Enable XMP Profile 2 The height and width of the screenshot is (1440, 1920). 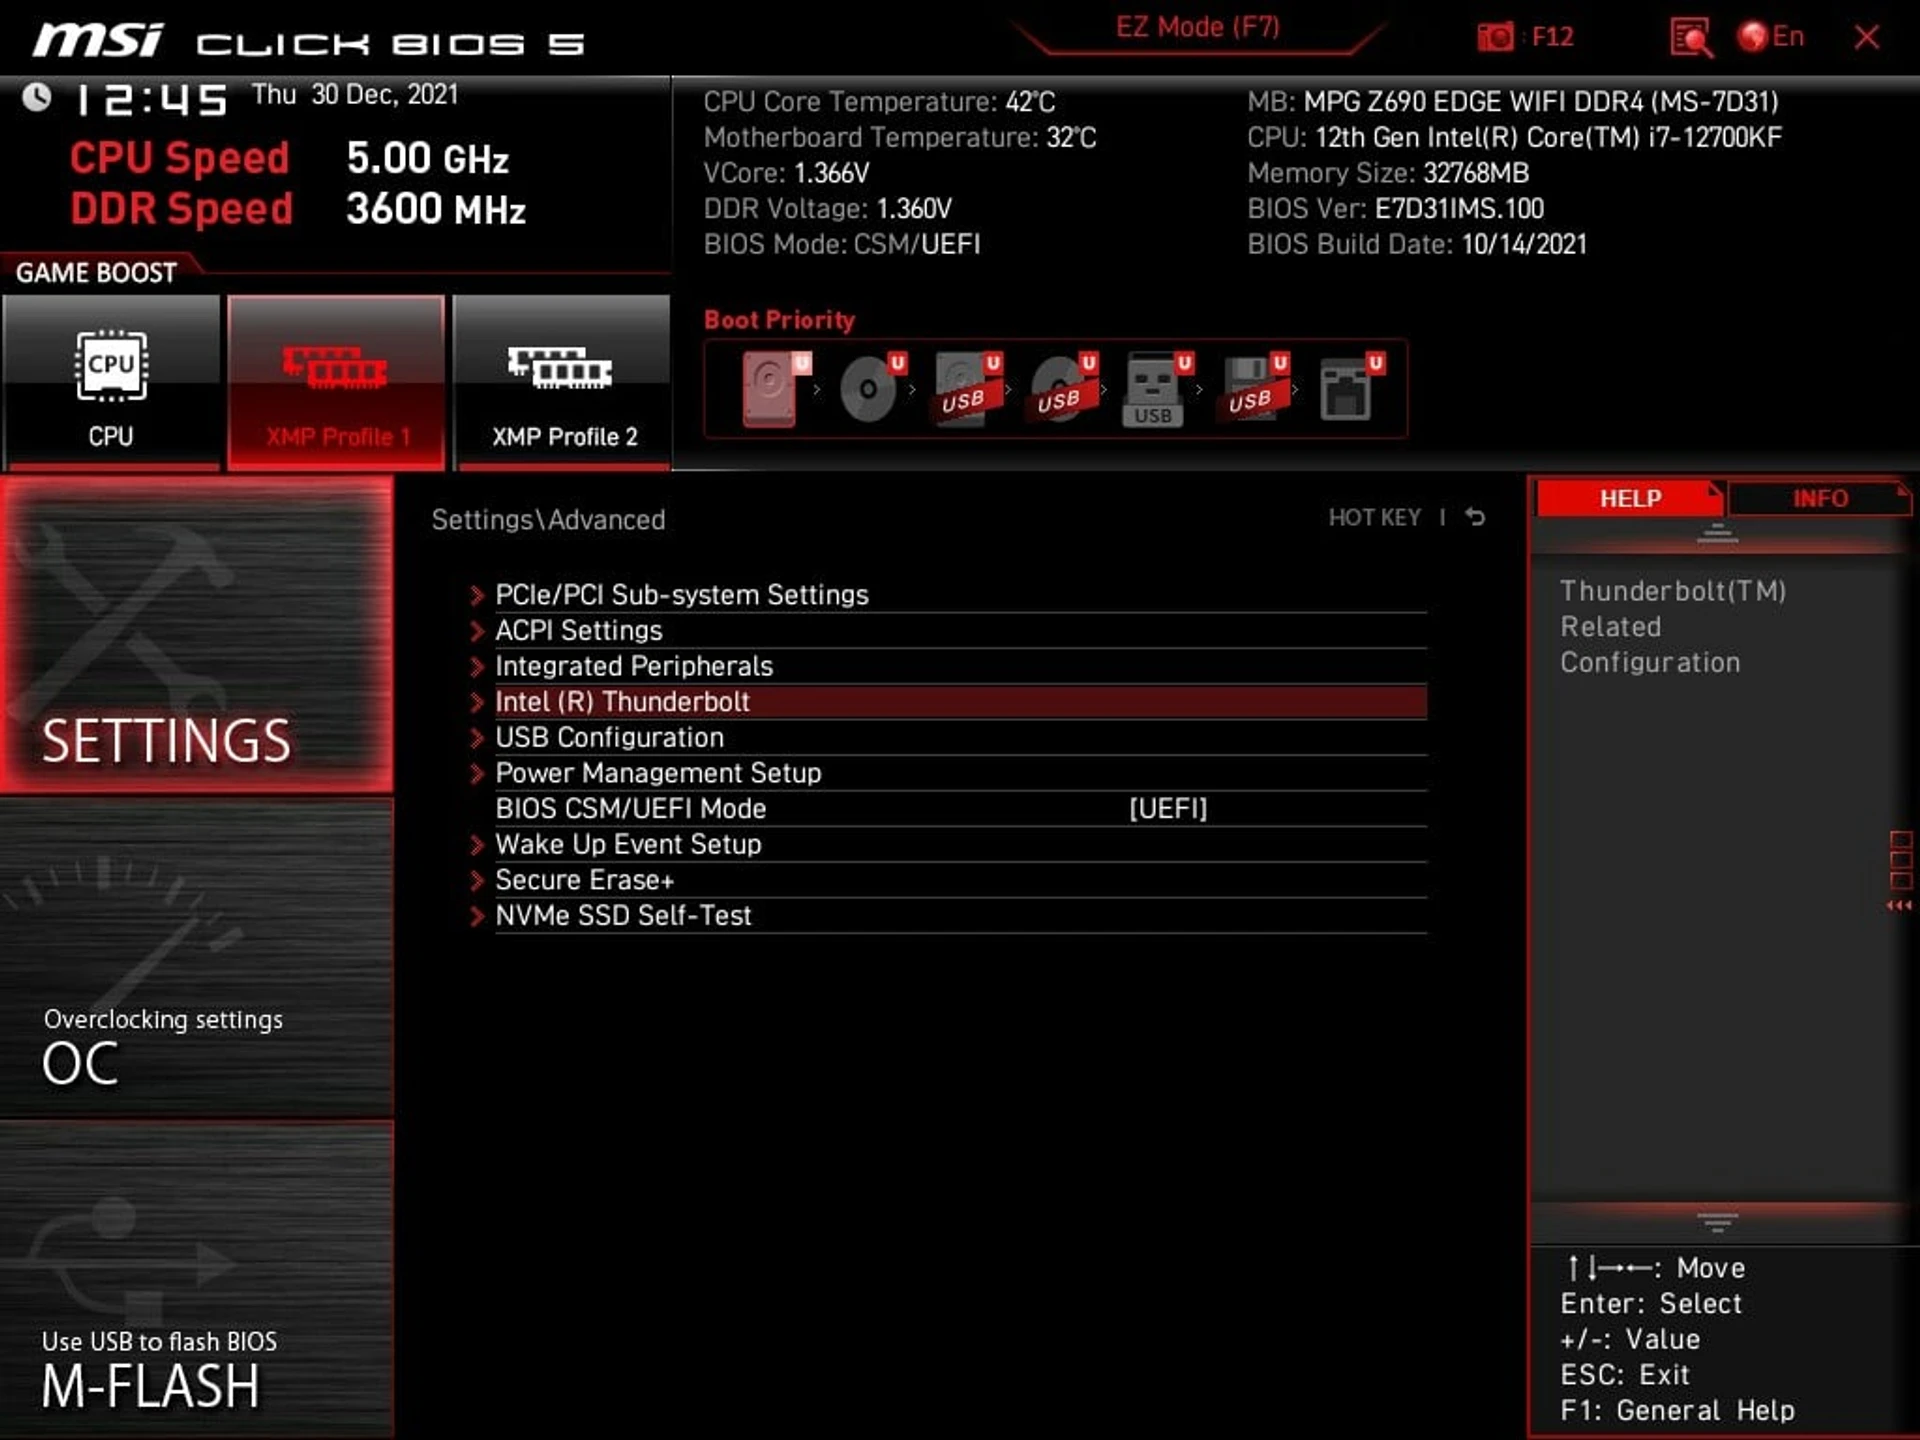562,382
